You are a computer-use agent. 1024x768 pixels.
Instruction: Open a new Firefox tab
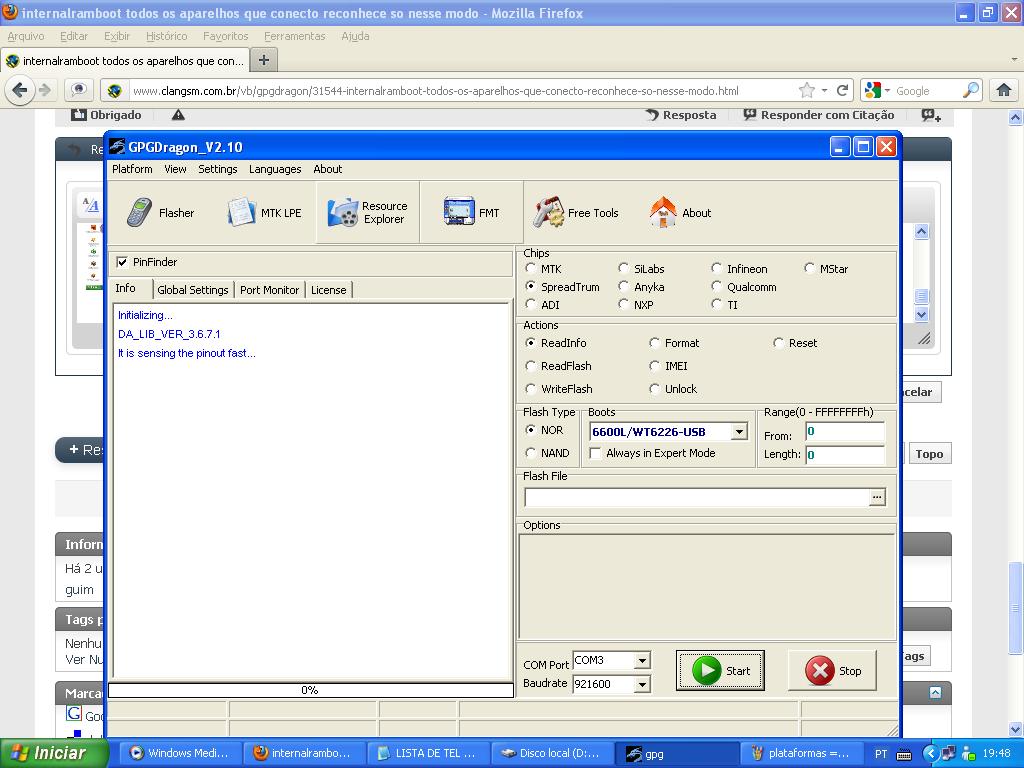pyautogui.click(x=264, y=60)
